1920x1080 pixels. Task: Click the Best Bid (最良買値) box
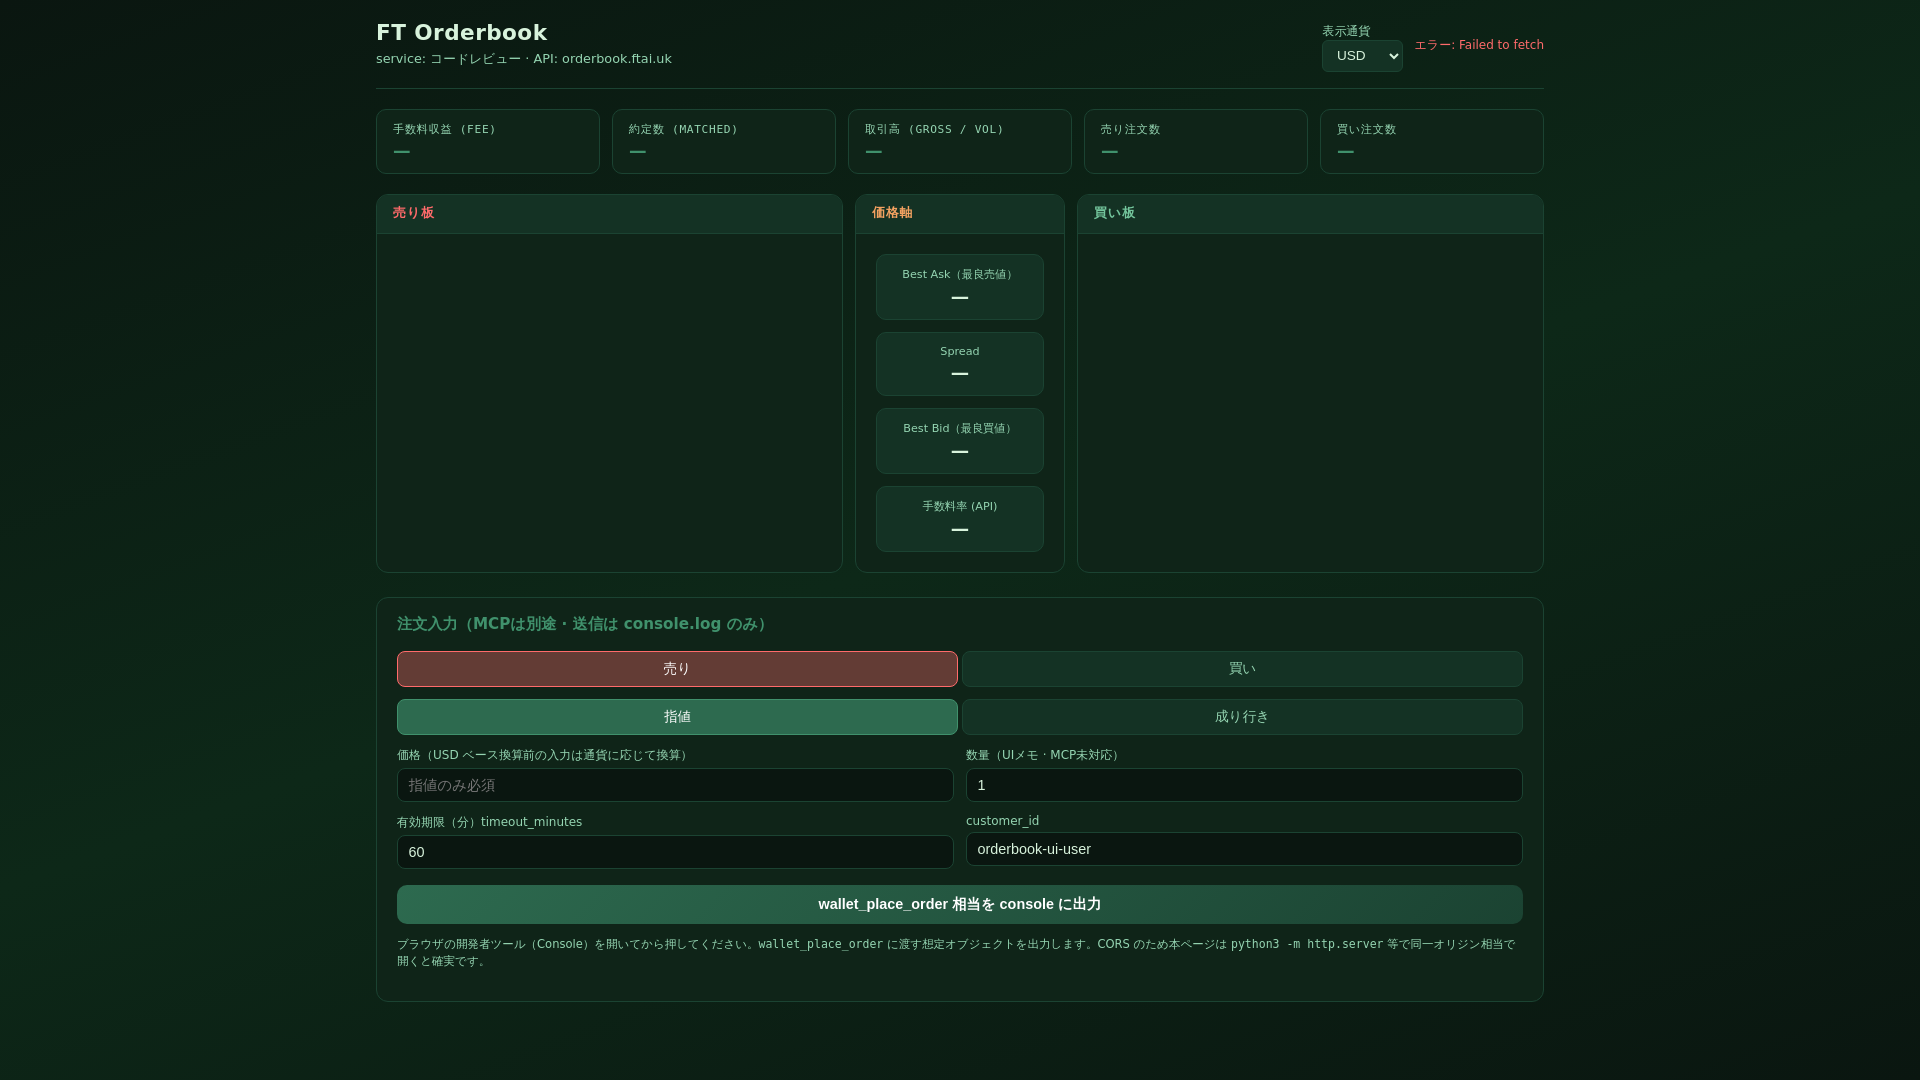coord(960,441)
